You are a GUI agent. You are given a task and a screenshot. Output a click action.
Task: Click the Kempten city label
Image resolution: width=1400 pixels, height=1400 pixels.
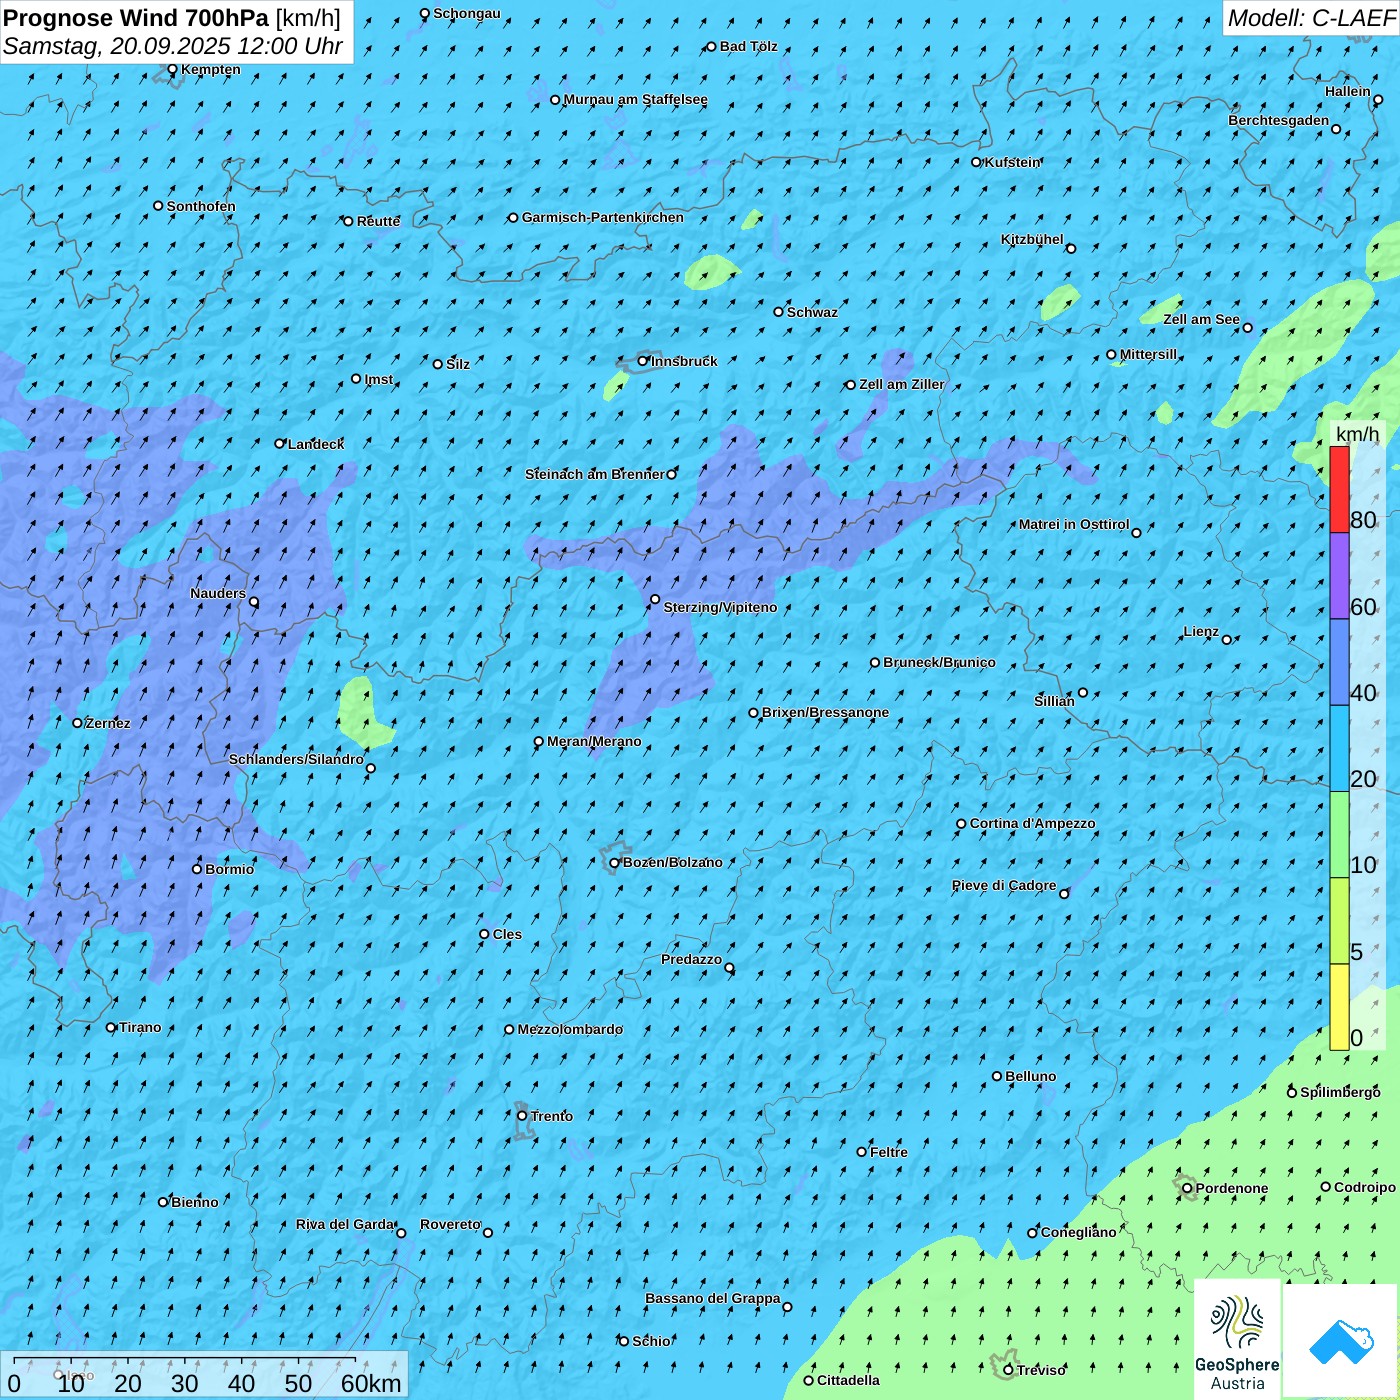pyautogui.click(x=210, y=69)
